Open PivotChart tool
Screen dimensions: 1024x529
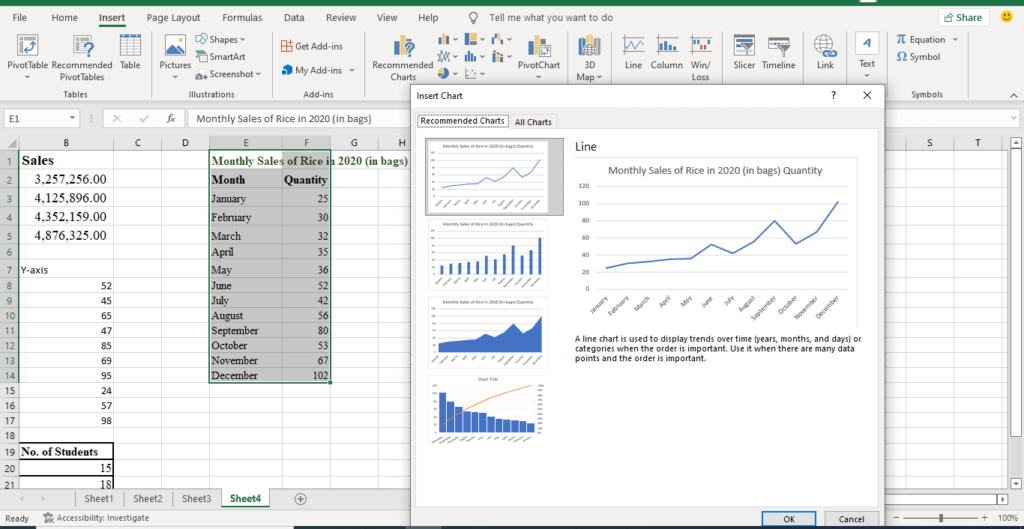pos(539,57)
